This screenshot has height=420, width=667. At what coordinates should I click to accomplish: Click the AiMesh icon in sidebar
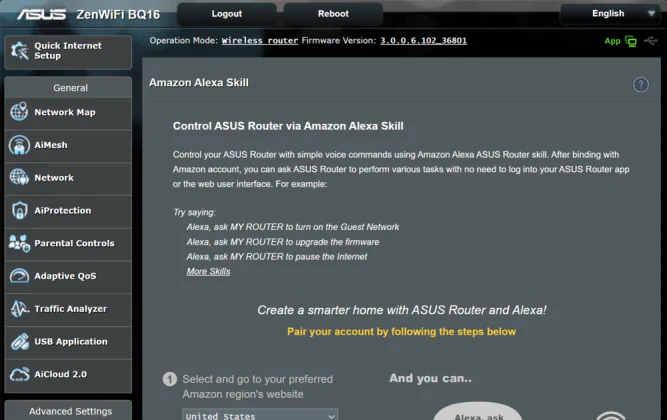[x=19, y=145]
